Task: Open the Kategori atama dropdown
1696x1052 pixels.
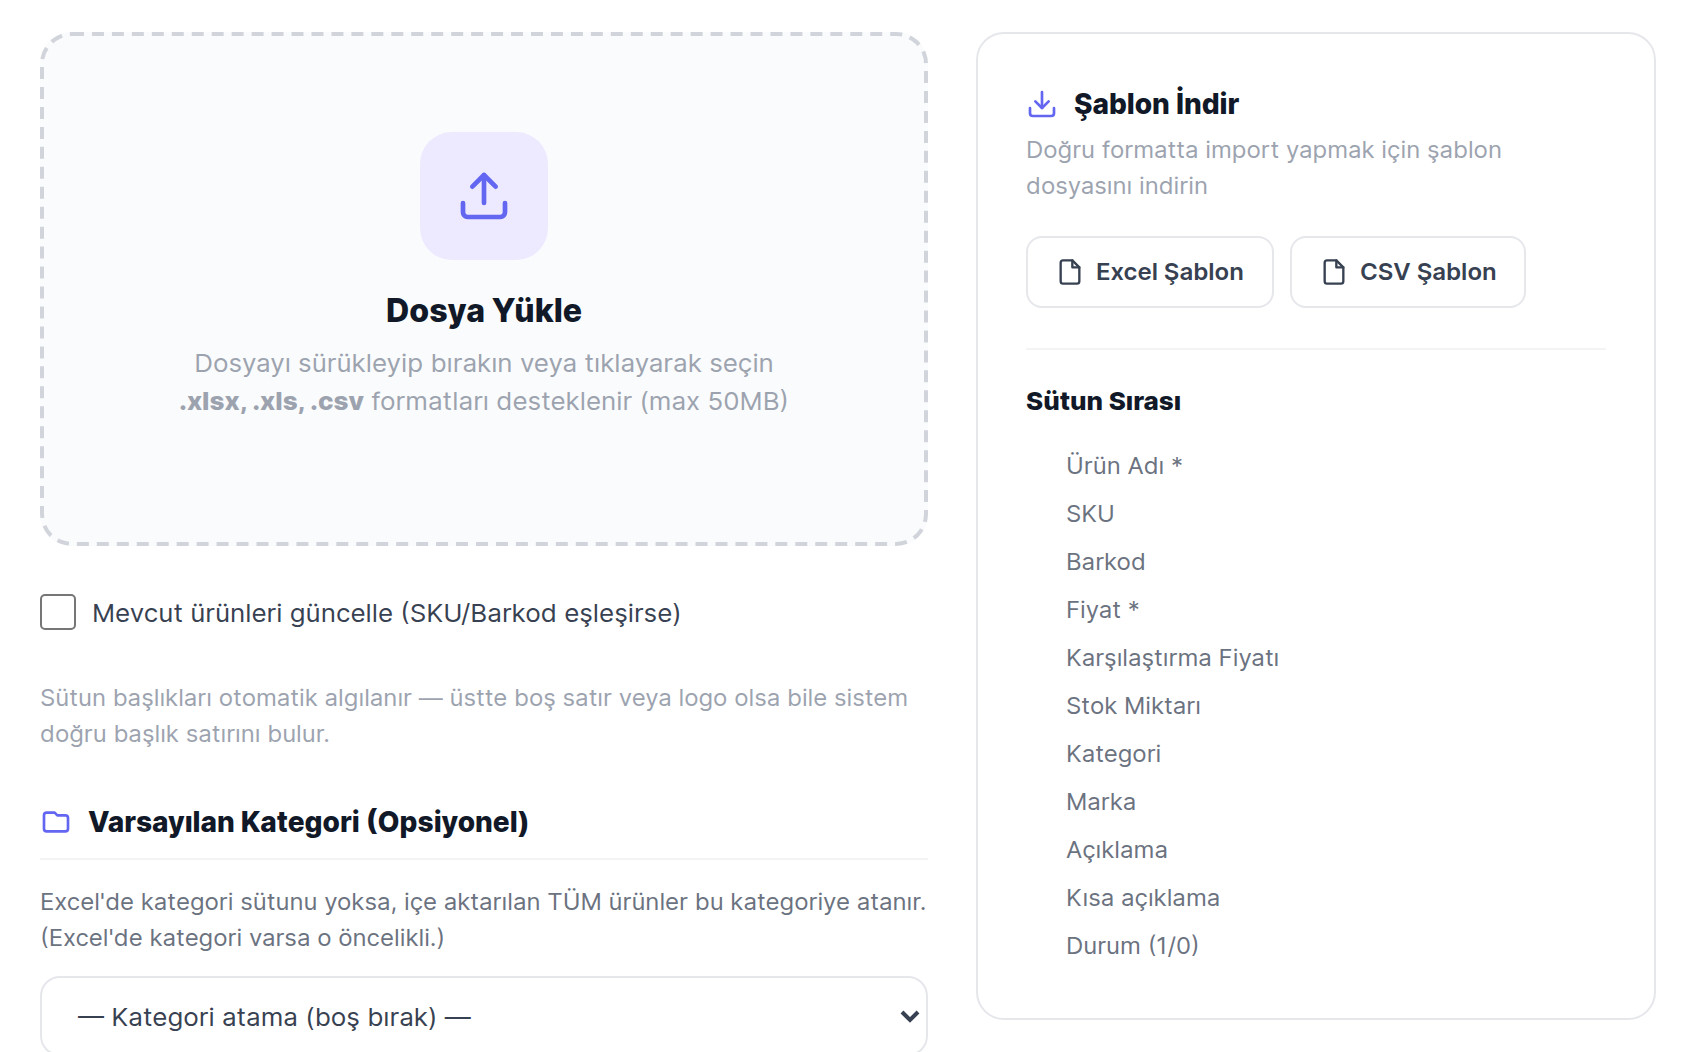Action: (x=484, y=1015)
